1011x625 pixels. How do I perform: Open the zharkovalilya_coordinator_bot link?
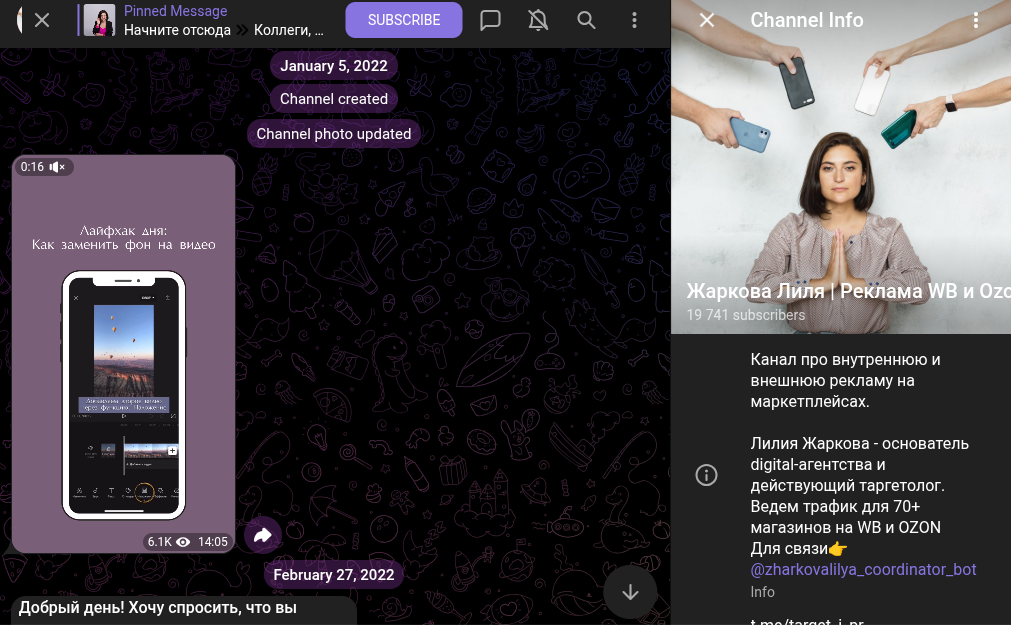(x=863, y=570)
